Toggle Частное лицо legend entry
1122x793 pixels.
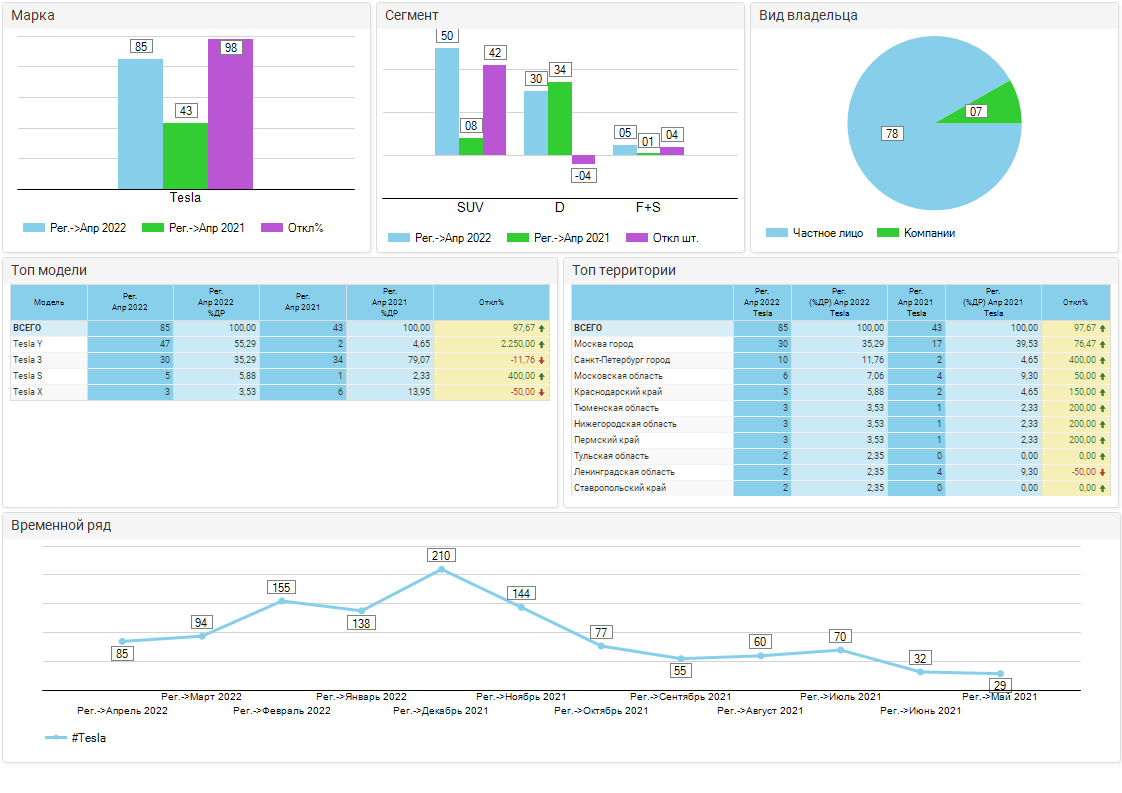(777, 233)
